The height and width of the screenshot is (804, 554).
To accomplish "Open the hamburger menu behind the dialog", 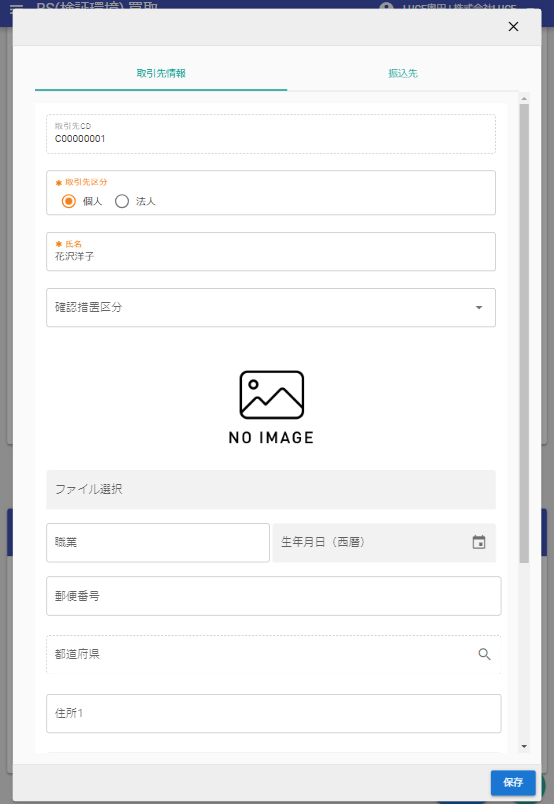I will [16, 7].
